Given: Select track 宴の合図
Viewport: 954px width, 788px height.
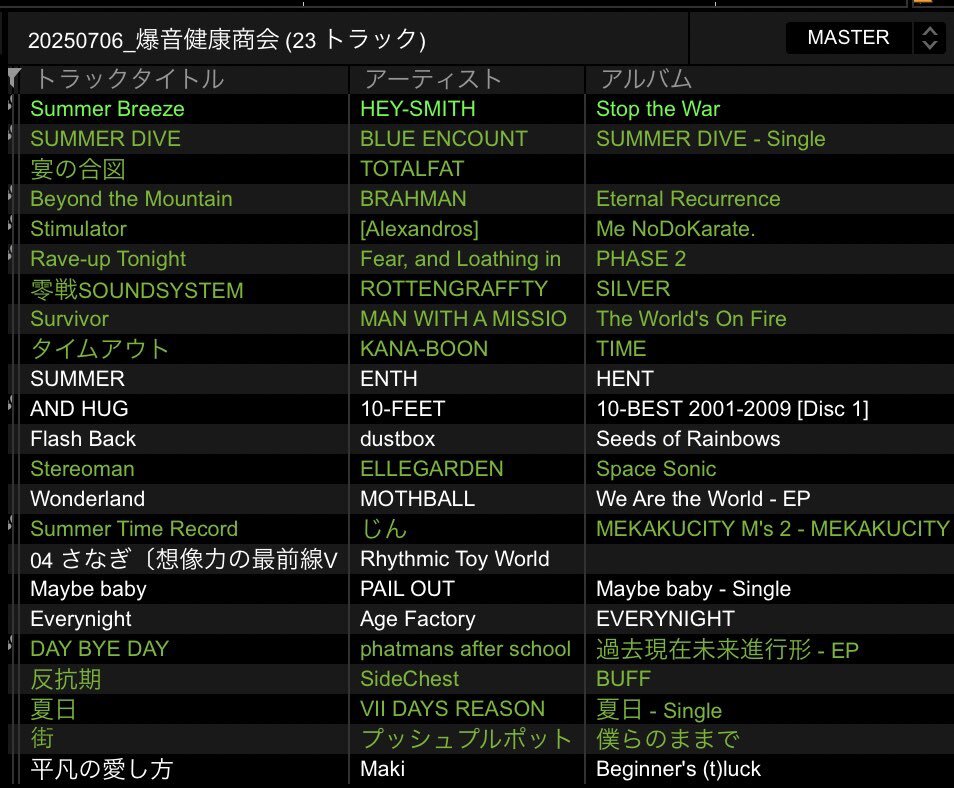Looking at the screenshot, I should [x=78, y=169].
